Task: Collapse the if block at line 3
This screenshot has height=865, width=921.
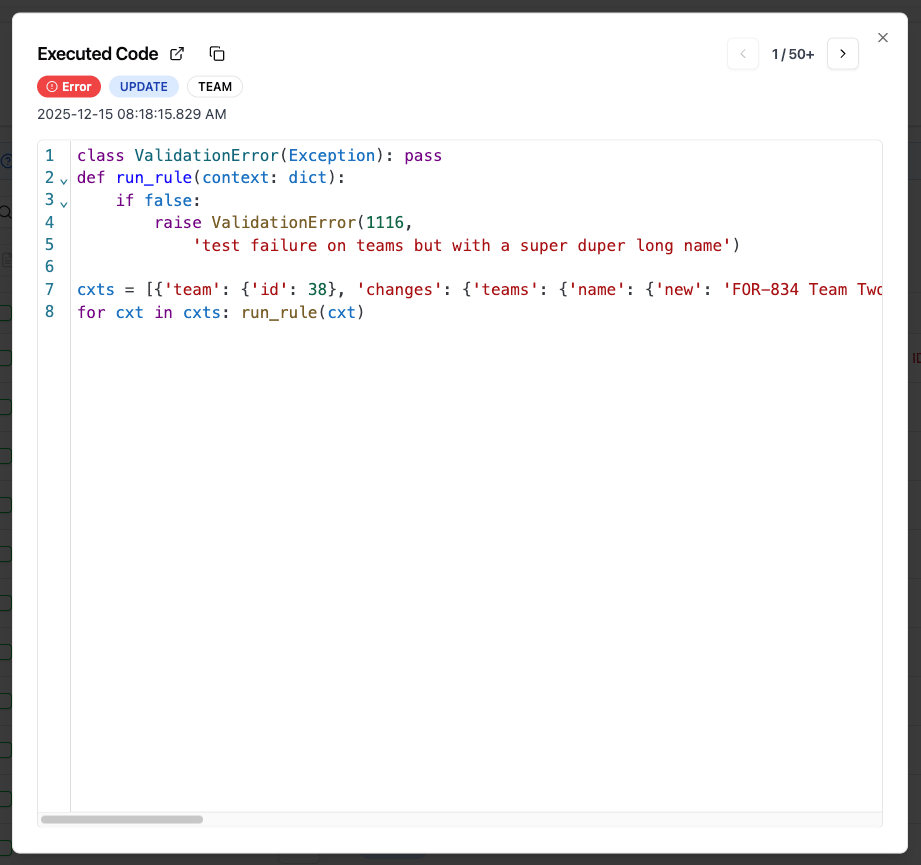Action: (63, 203)
